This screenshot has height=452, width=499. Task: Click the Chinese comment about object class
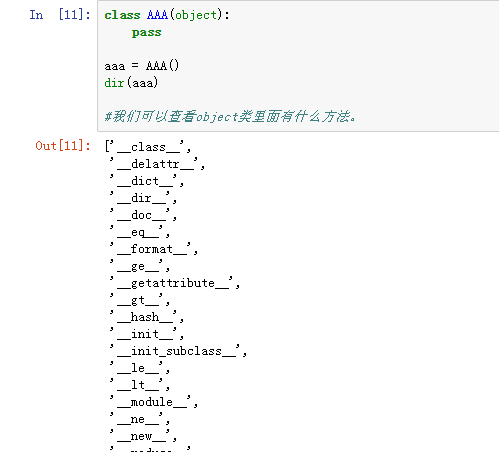230,116
